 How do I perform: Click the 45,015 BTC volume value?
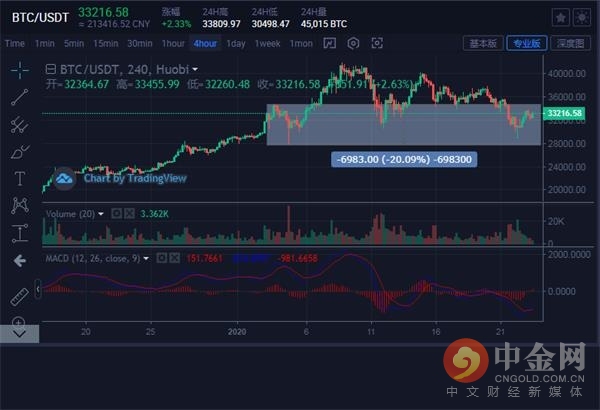tap(324, 24)
